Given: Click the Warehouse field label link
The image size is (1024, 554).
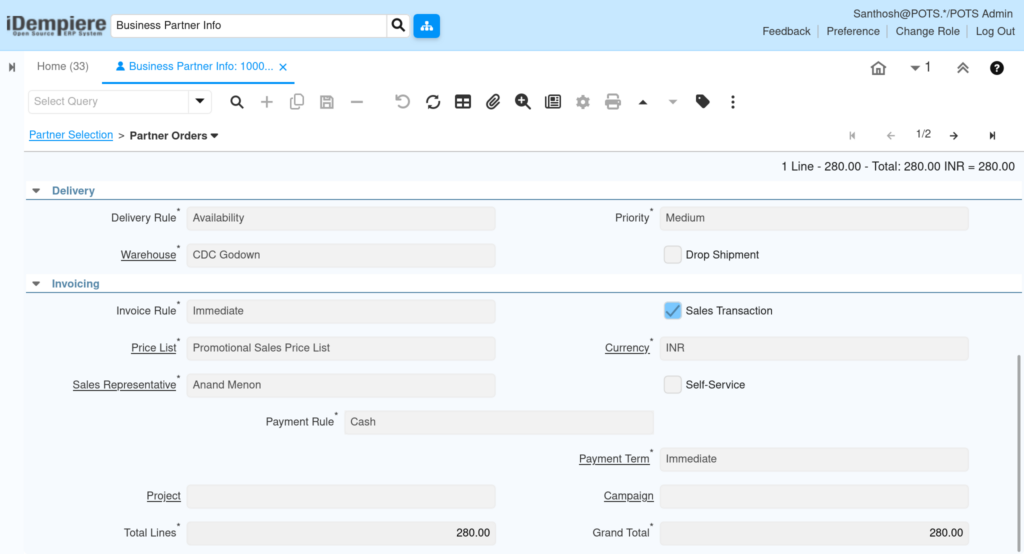Looking at the screenshot, I should tap(148, 255).
